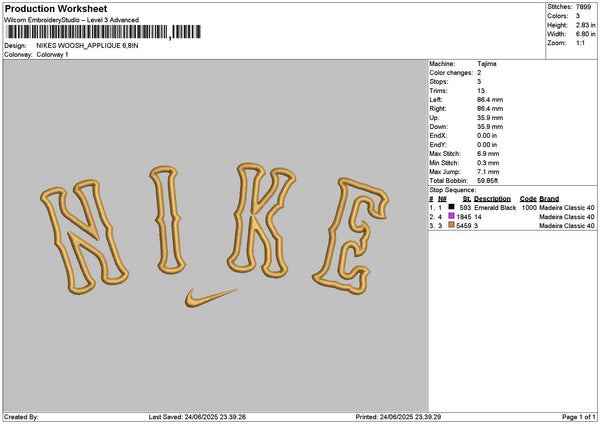This screenshot has width=600, height=424.
Task: Click Madeira Classic 40 in the 5459 row
Action: 567,226
